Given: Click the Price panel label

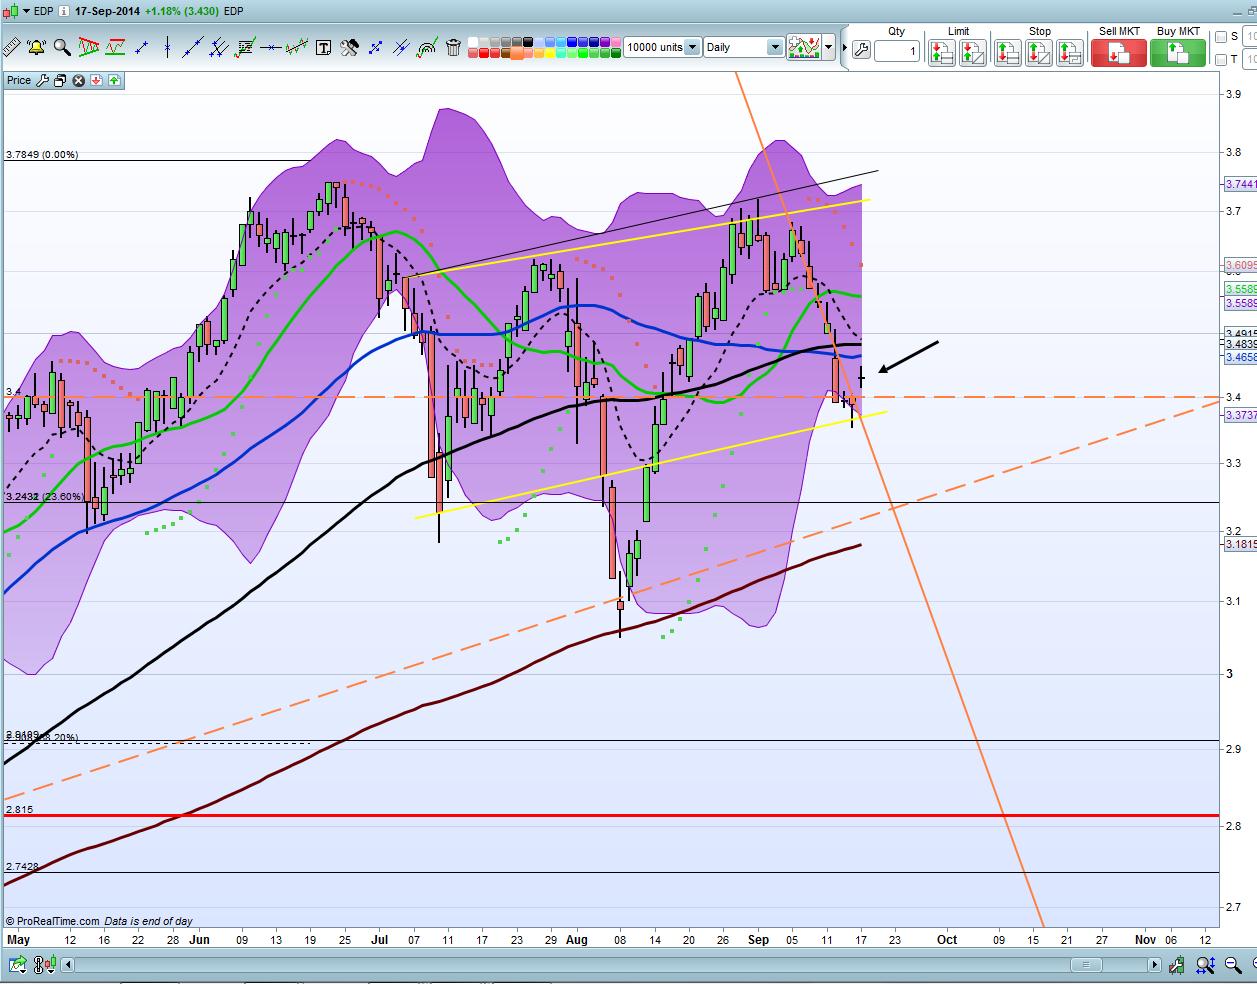Looking at the screenshot, I should click(x=19, y=80).
